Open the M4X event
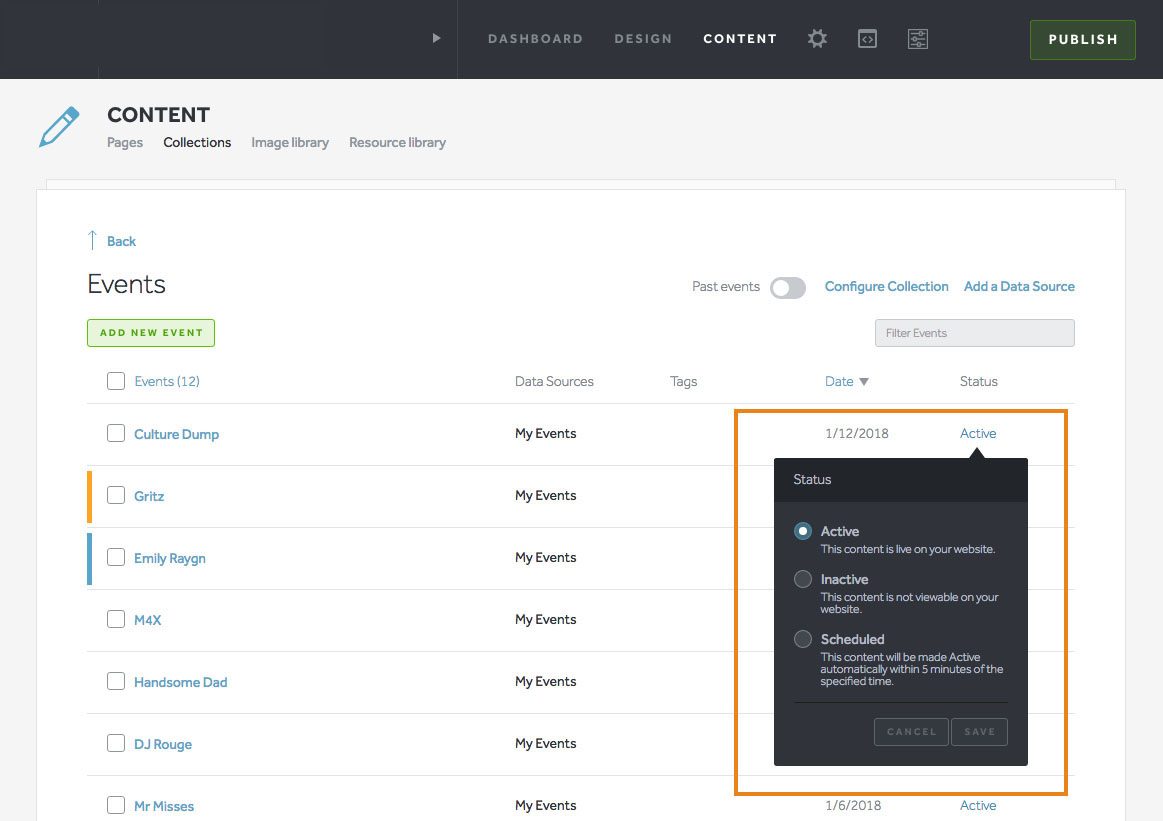This screenshot has height=821, width=1163. pos(148,620)
